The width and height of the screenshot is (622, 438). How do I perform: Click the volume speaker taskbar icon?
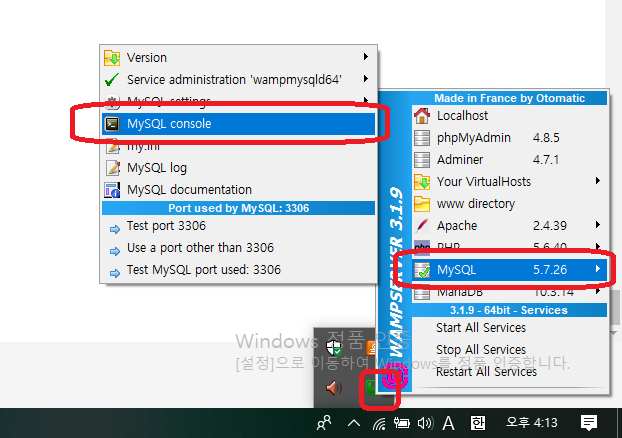tap(425, 423)
